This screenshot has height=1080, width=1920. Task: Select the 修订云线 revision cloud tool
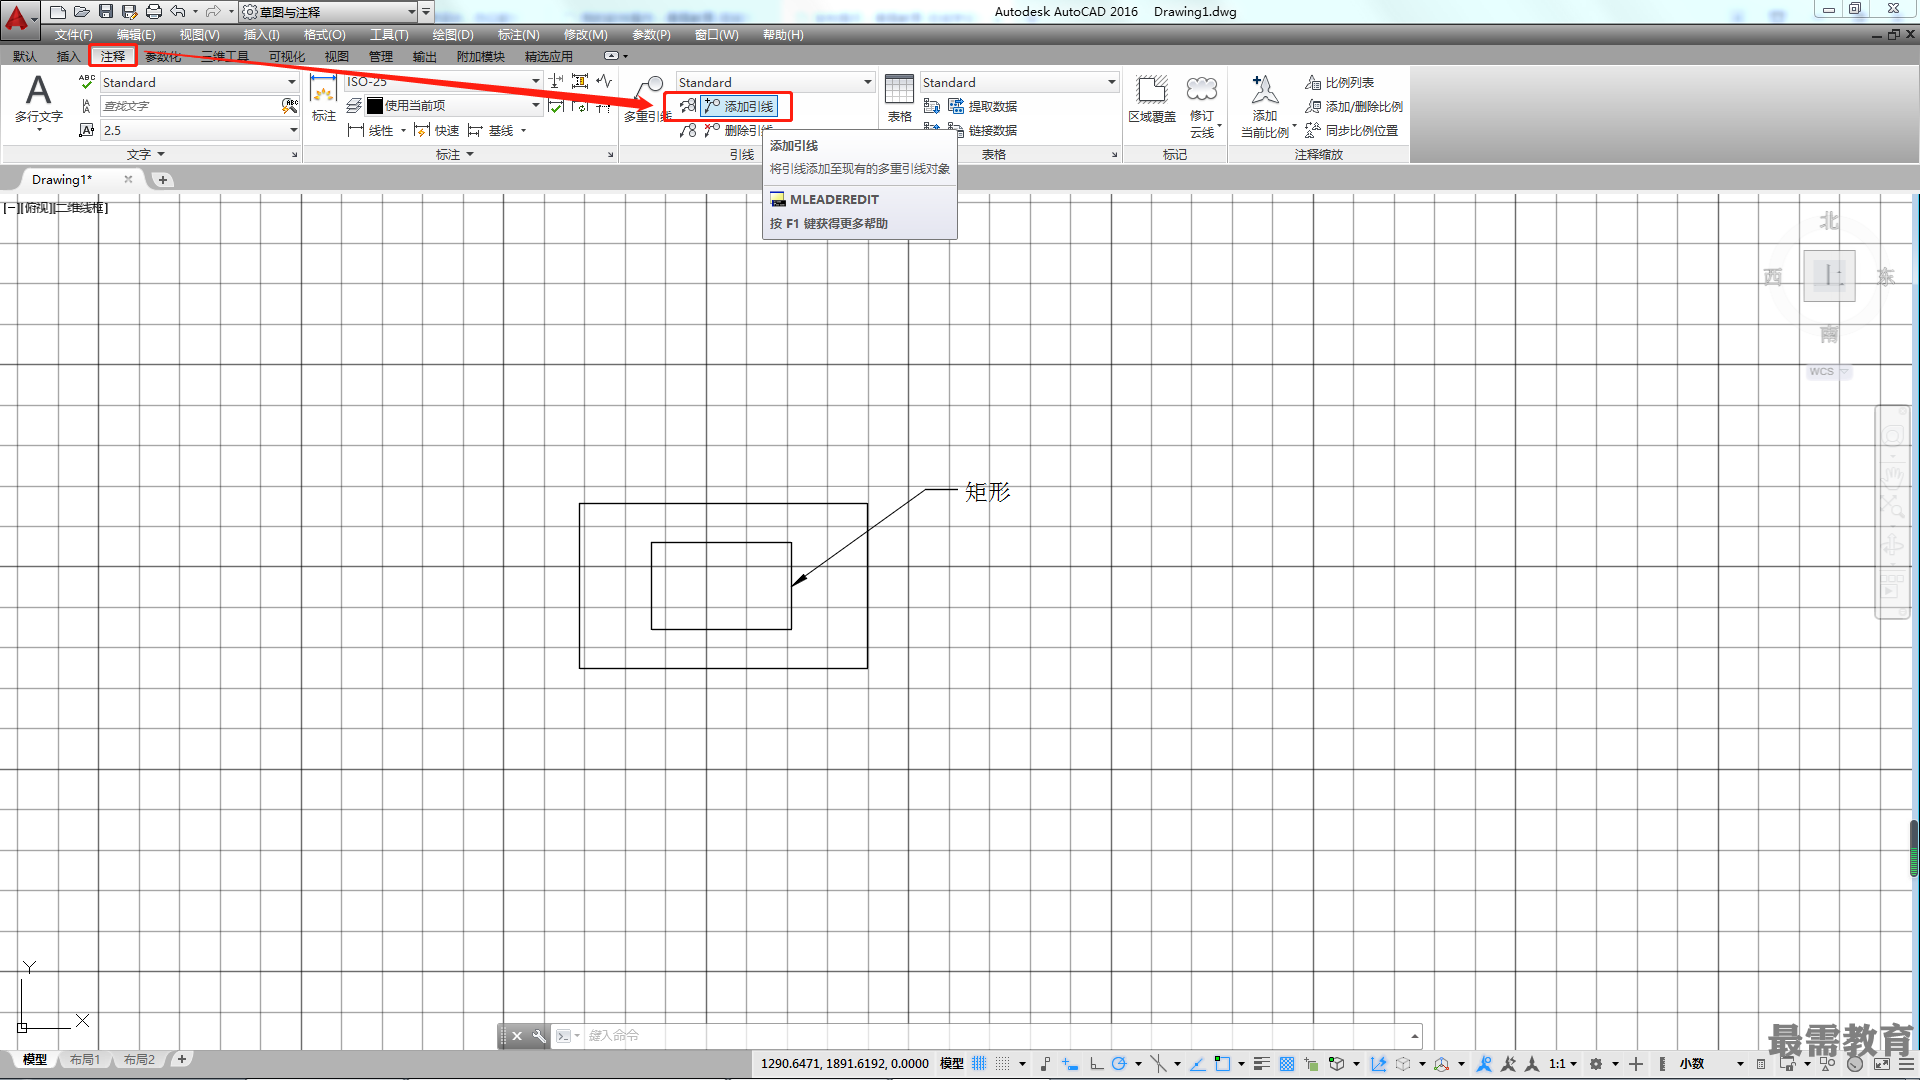tap(1202, 105)
